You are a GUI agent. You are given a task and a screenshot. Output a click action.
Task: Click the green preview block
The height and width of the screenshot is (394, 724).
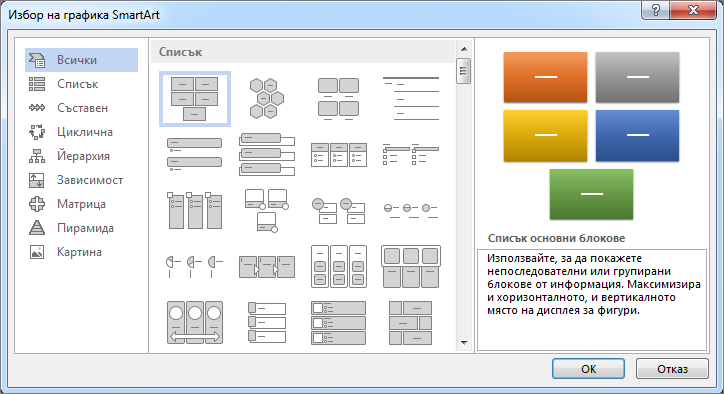[591, 194]
